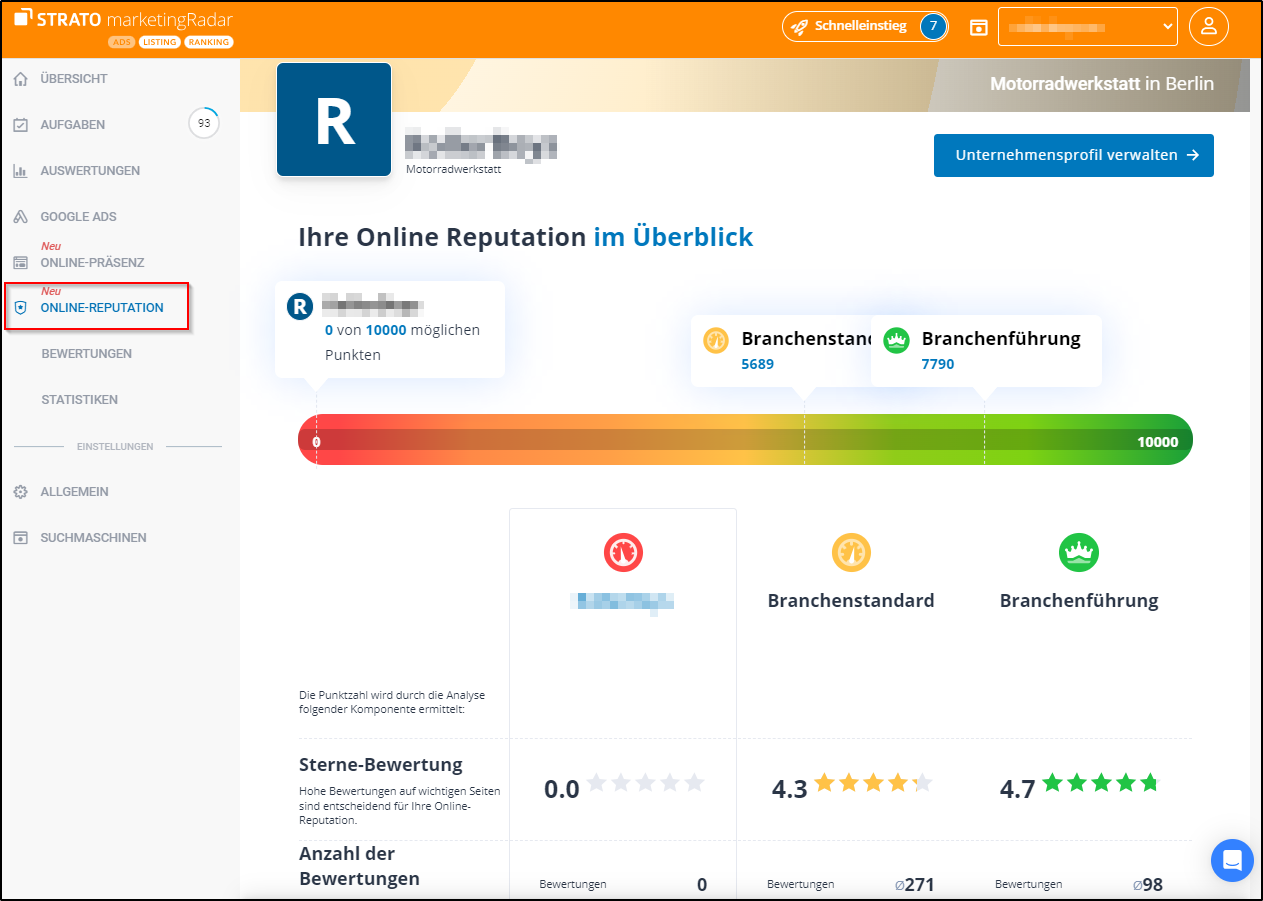The height and width of the screenshot is (901, 1263).
Task: Click the Online-Präsenz icon
Action: coord(20,262)
